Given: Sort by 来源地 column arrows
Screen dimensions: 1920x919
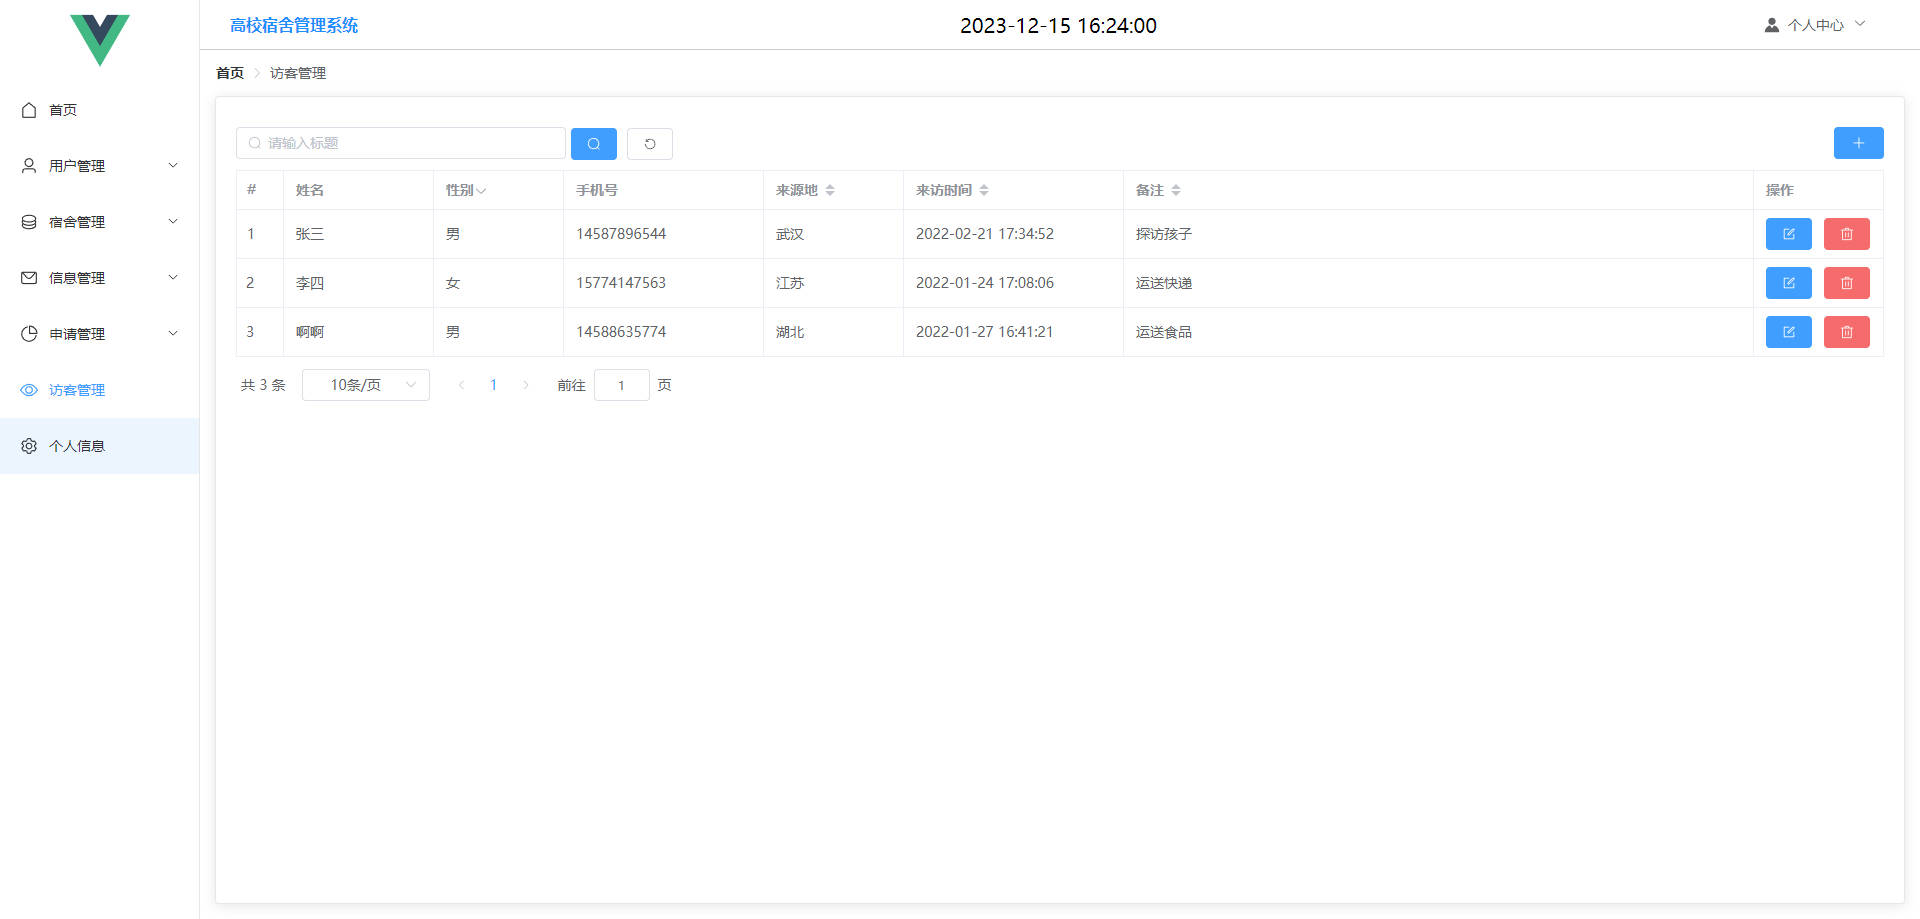Looking at the screenshot, I should click(x=830, y=190).
